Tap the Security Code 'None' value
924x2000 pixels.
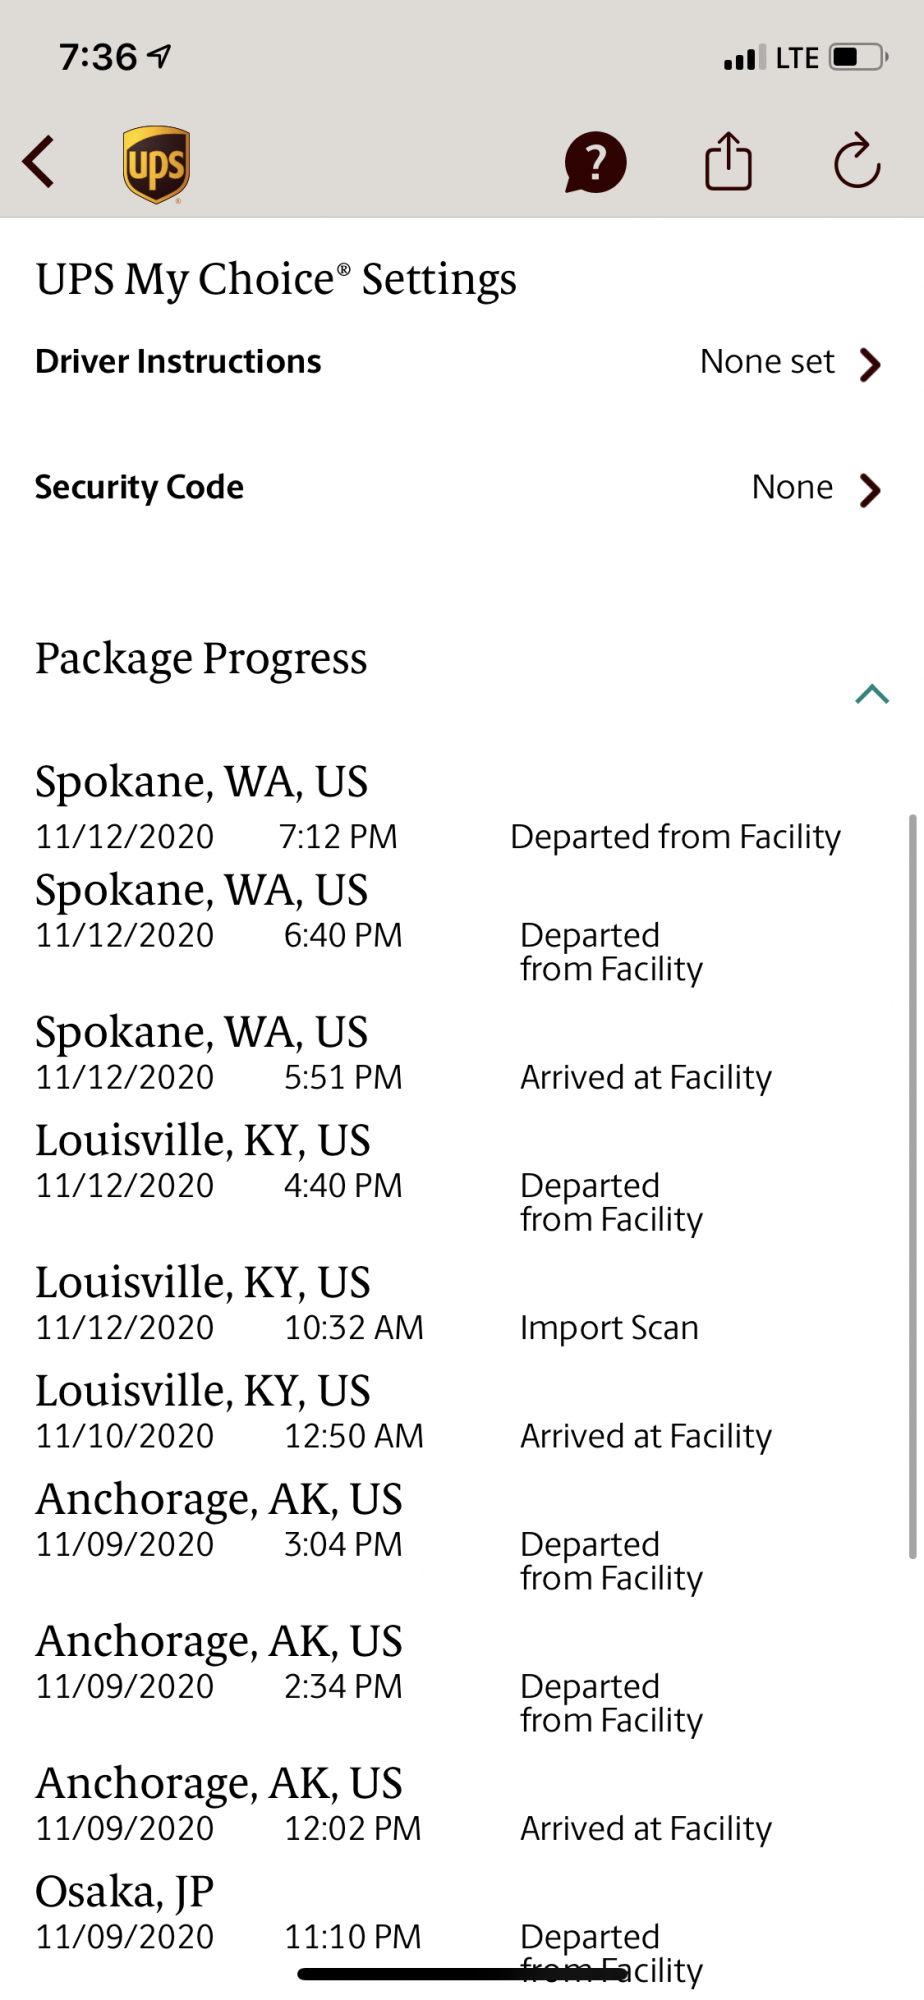click(792, 487)
